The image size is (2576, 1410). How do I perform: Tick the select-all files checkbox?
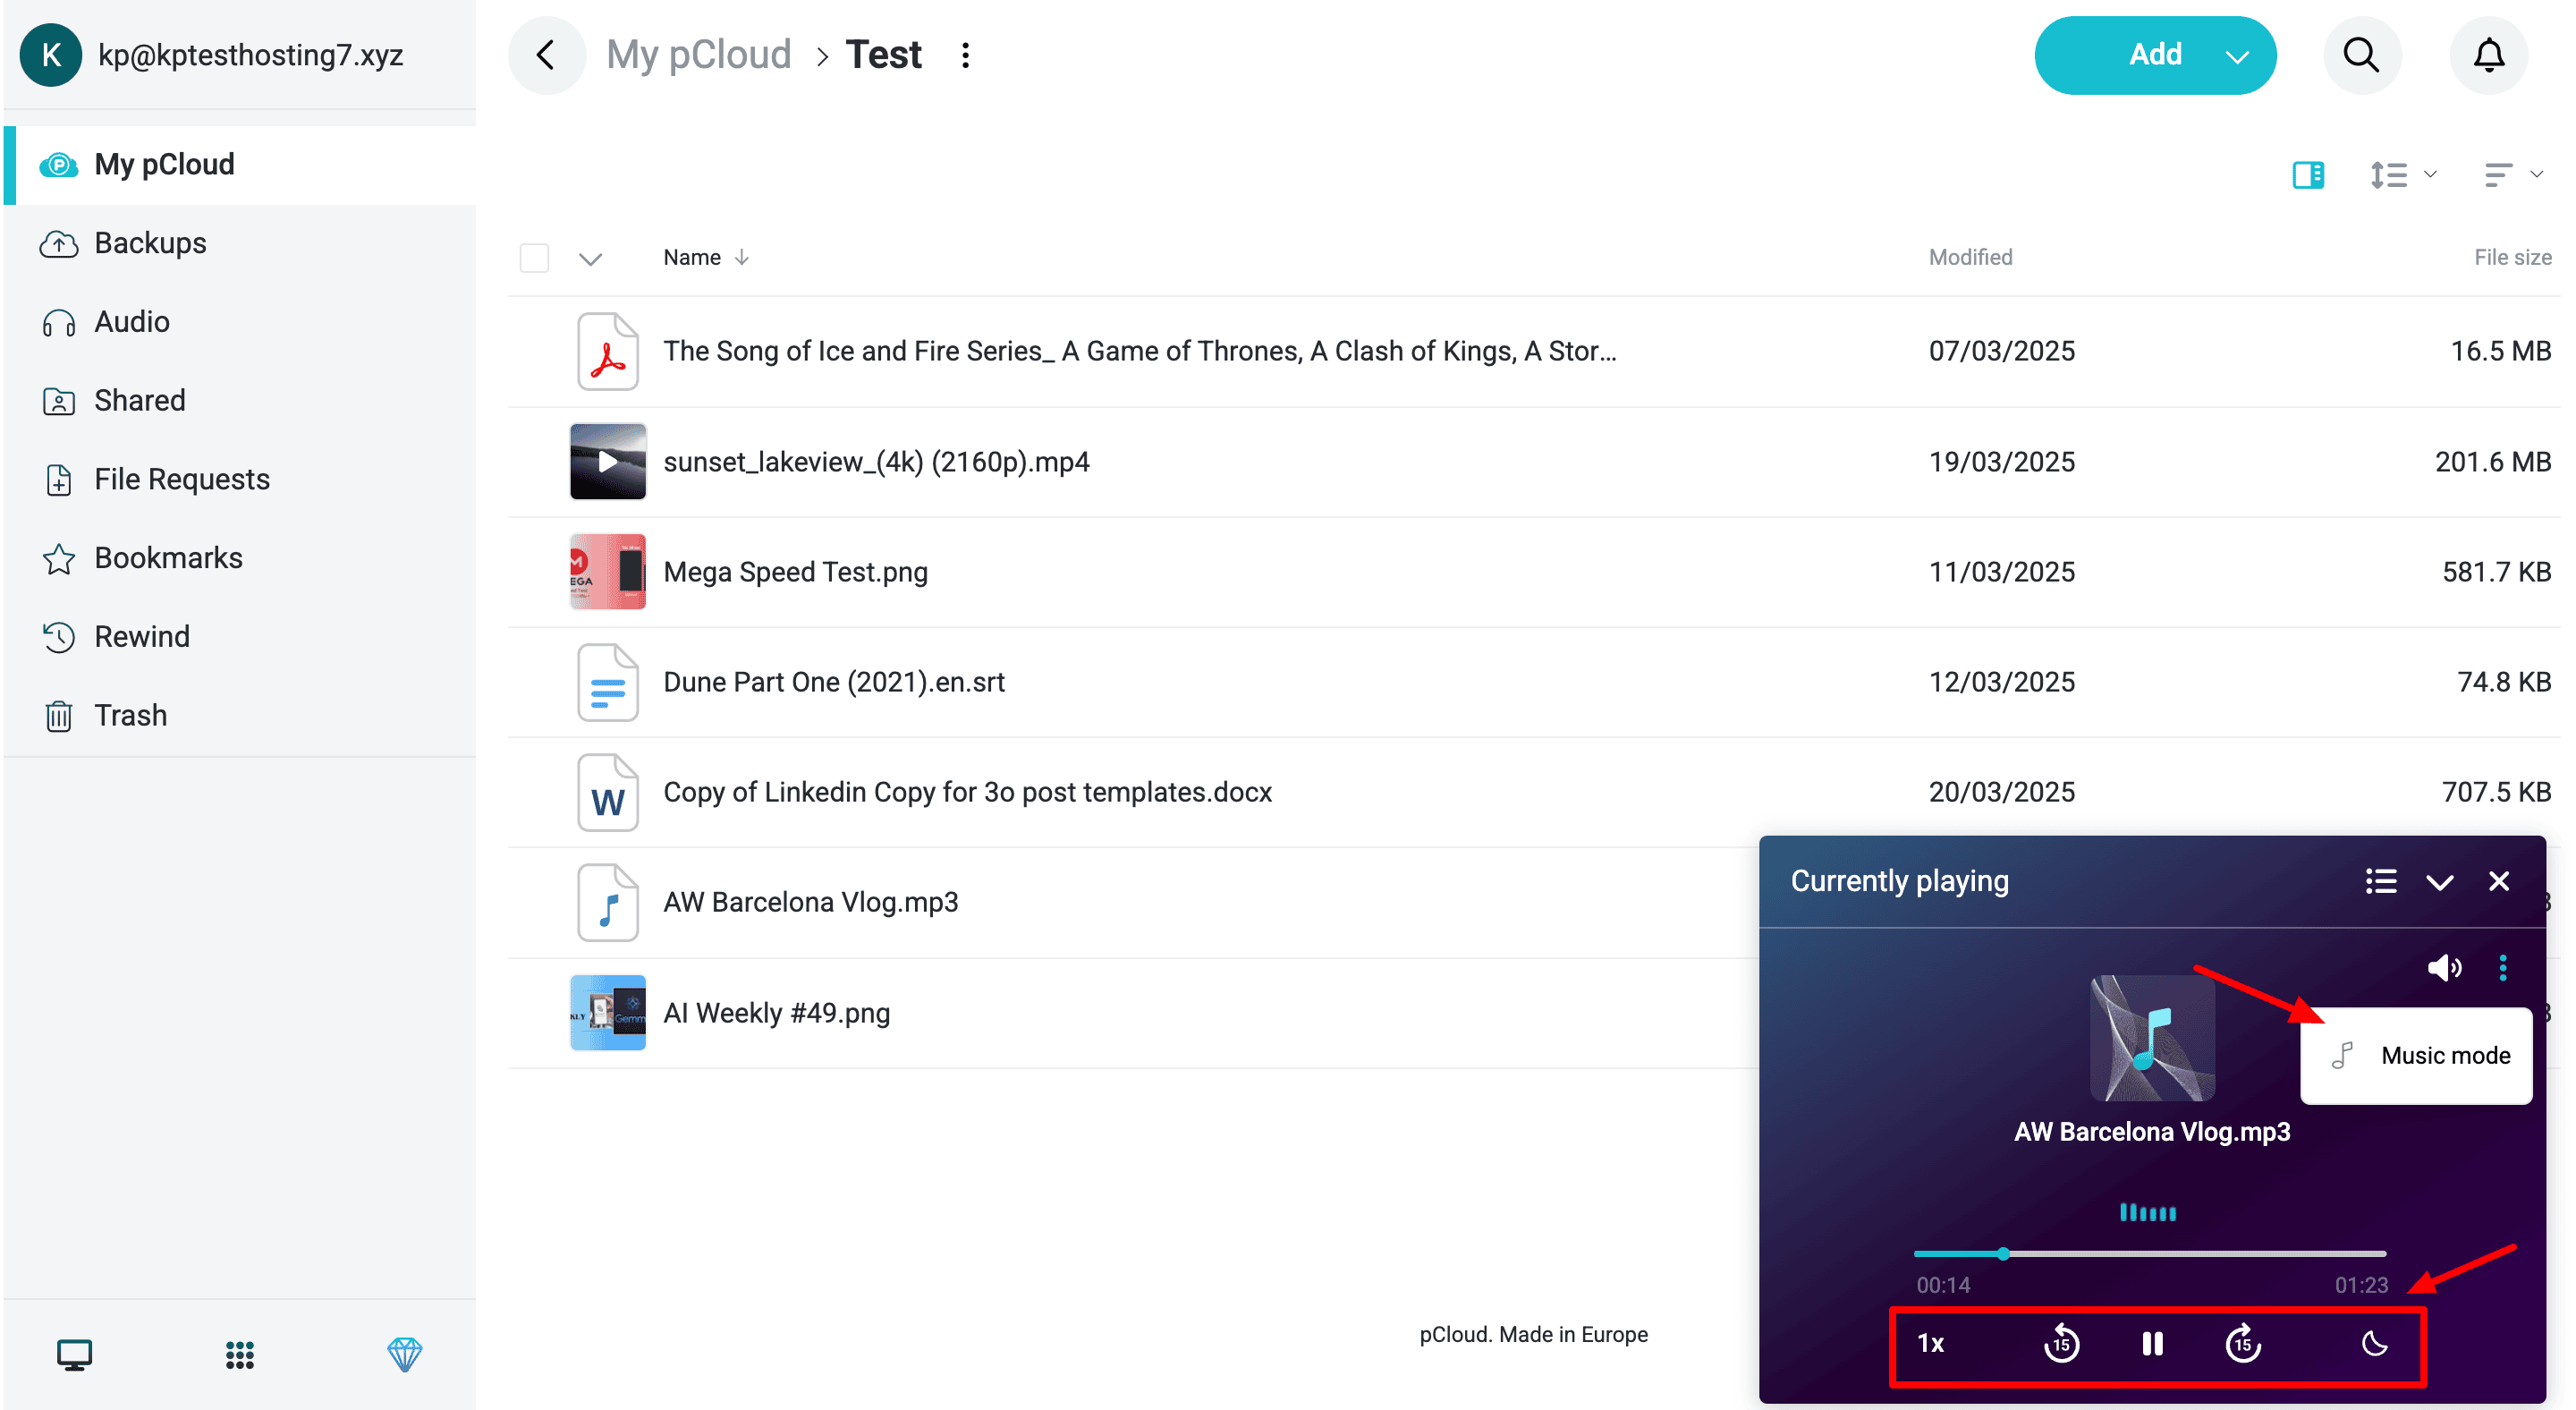[x=534, y=258]
